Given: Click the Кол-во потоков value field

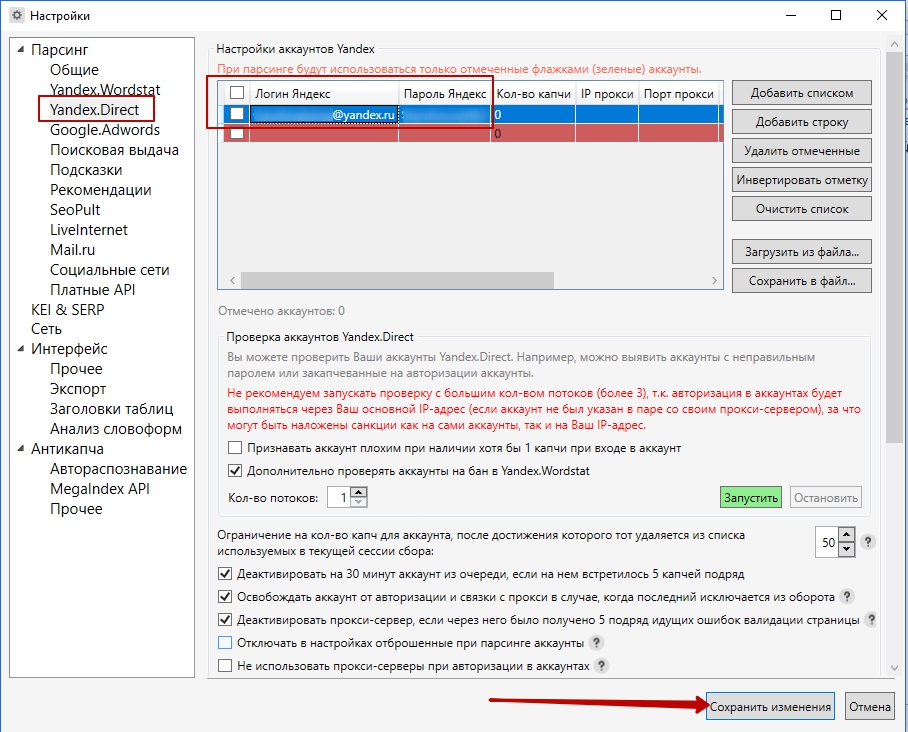Looking at the screenshot, I should (x=339, y=497).
